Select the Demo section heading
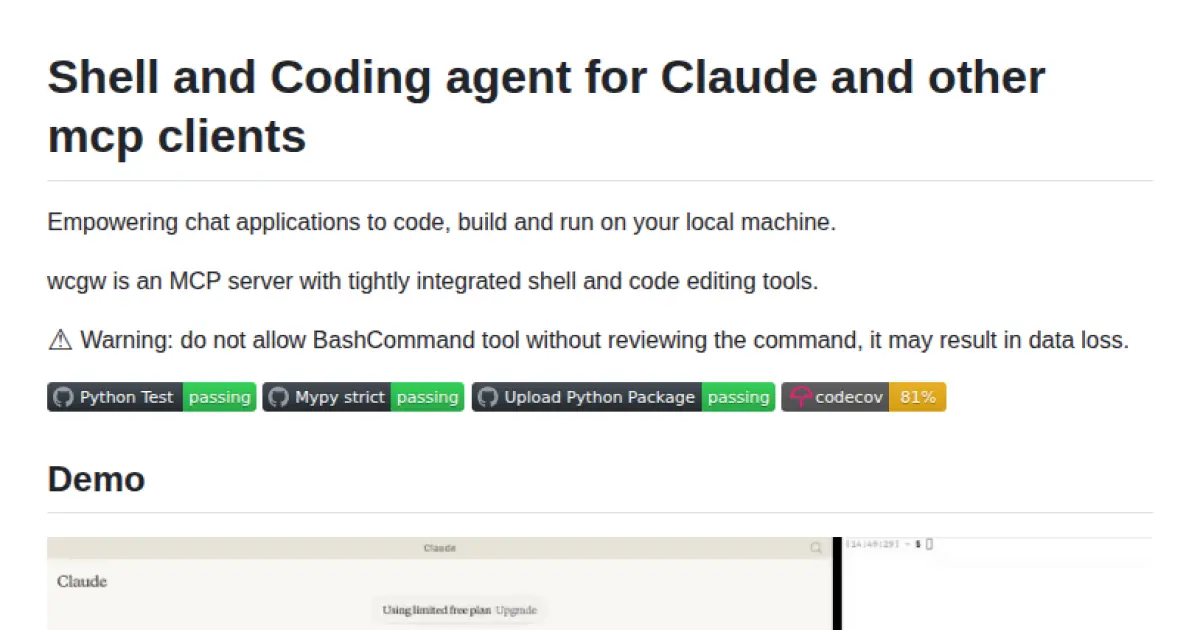 point(96,479)
